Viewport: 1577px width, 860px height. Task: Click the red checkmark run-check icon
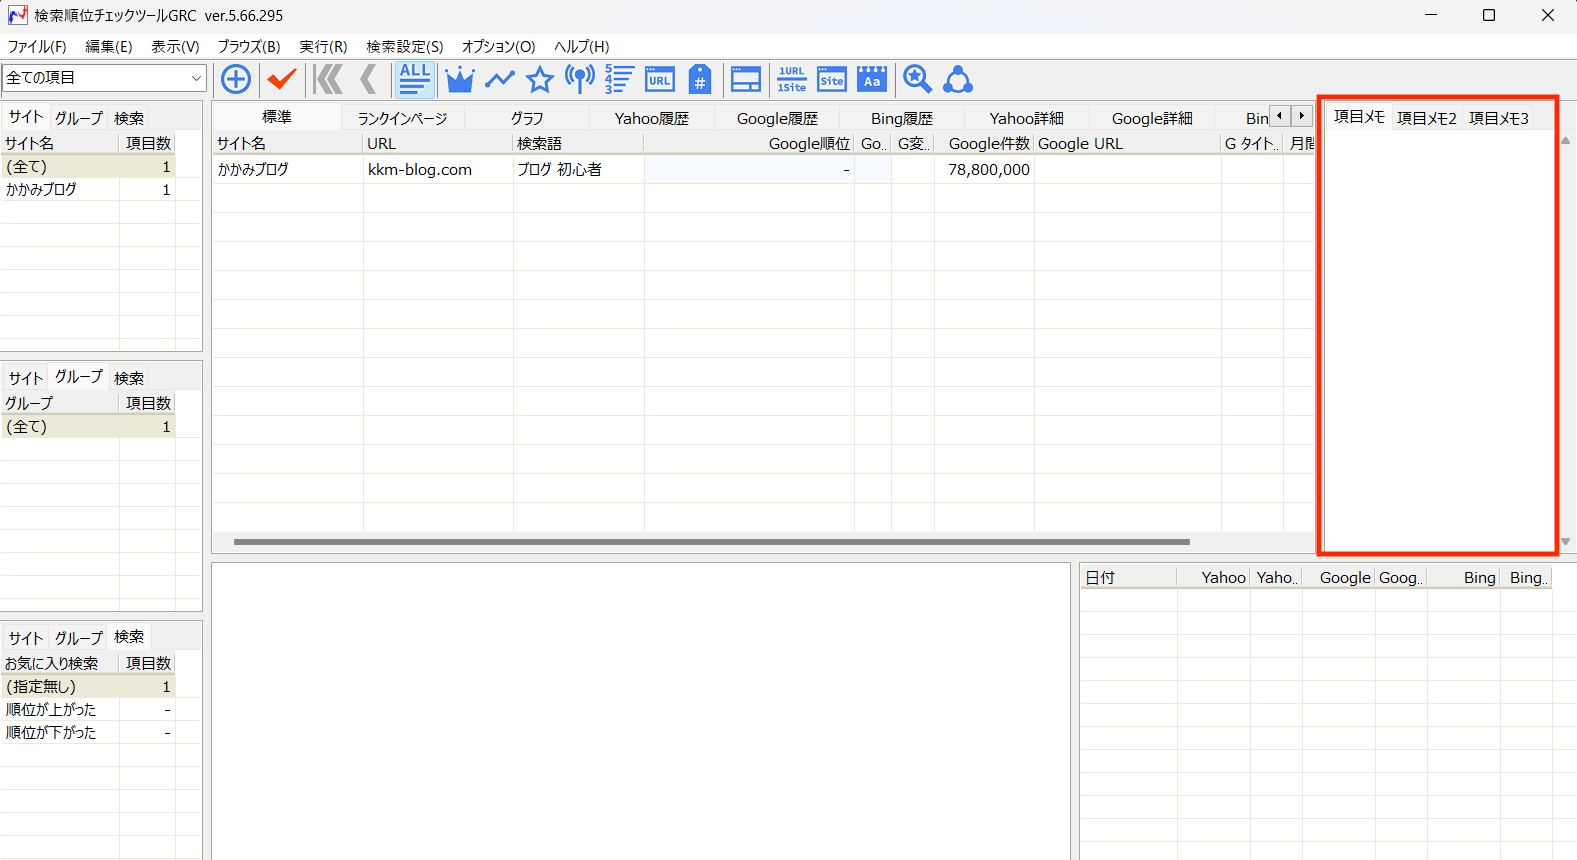(x=282, y=79)
